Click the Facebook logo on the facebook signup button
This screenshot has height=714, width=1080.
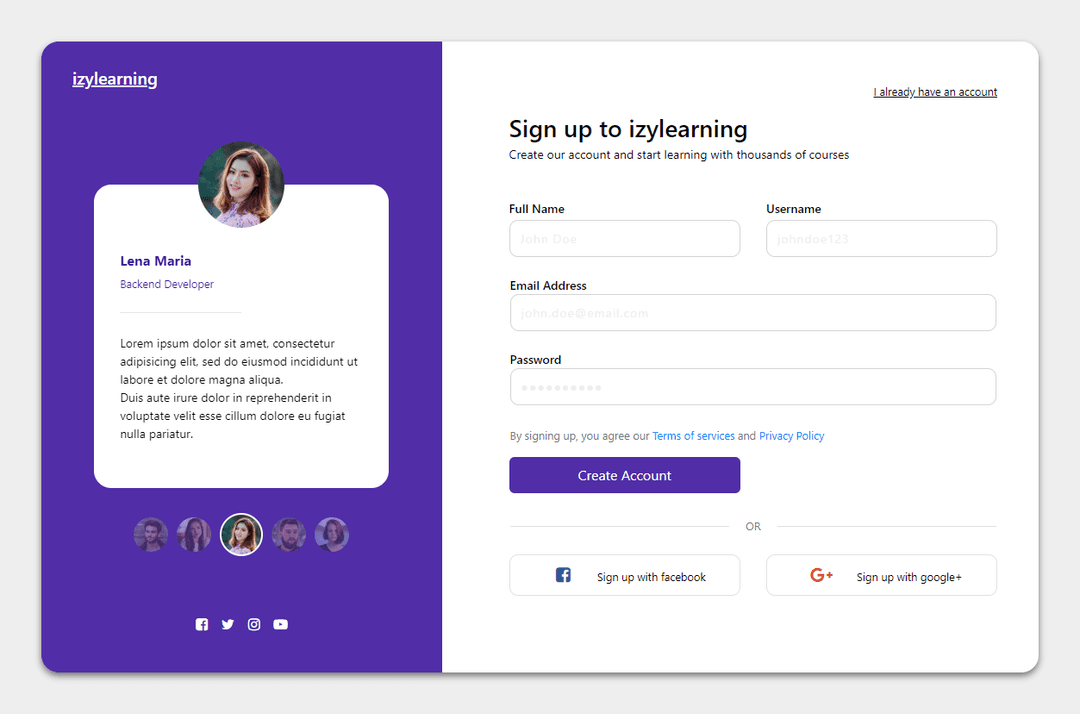pyautogui.click(x=562, y=574)
